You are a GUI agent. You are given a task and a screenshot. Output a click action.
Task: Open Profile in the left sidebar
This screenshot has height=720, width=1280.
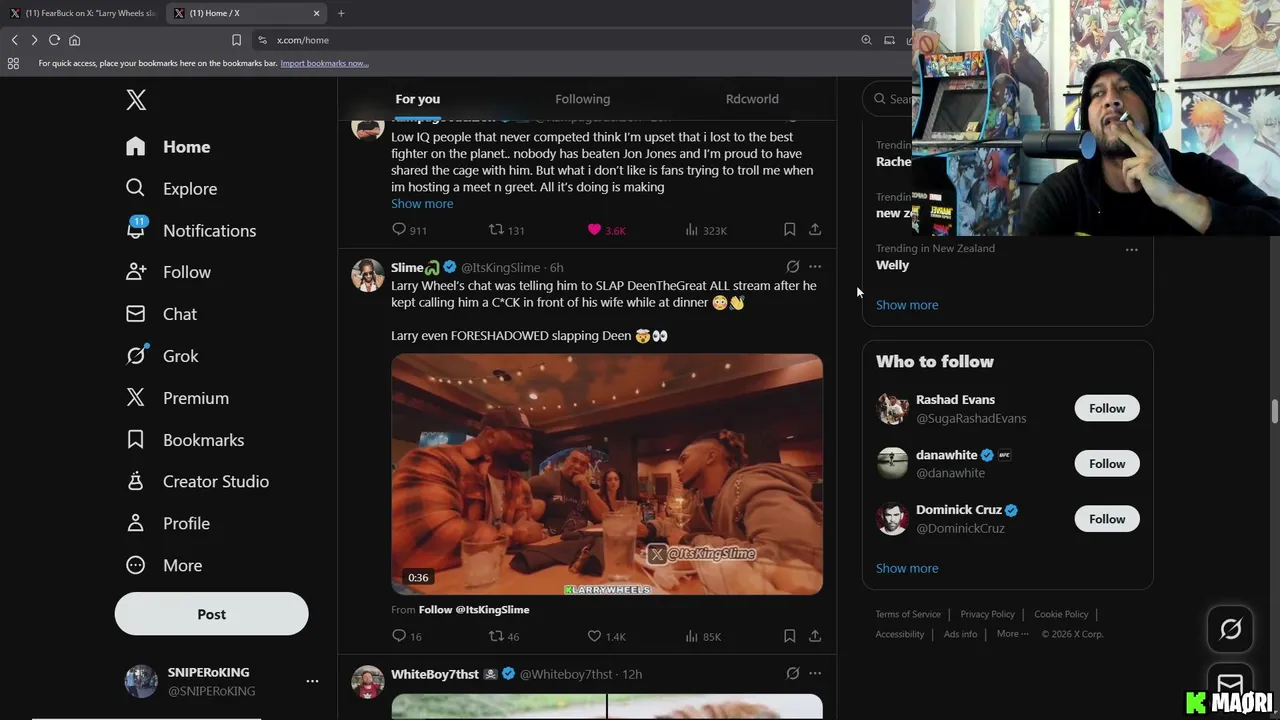(167, 523)
